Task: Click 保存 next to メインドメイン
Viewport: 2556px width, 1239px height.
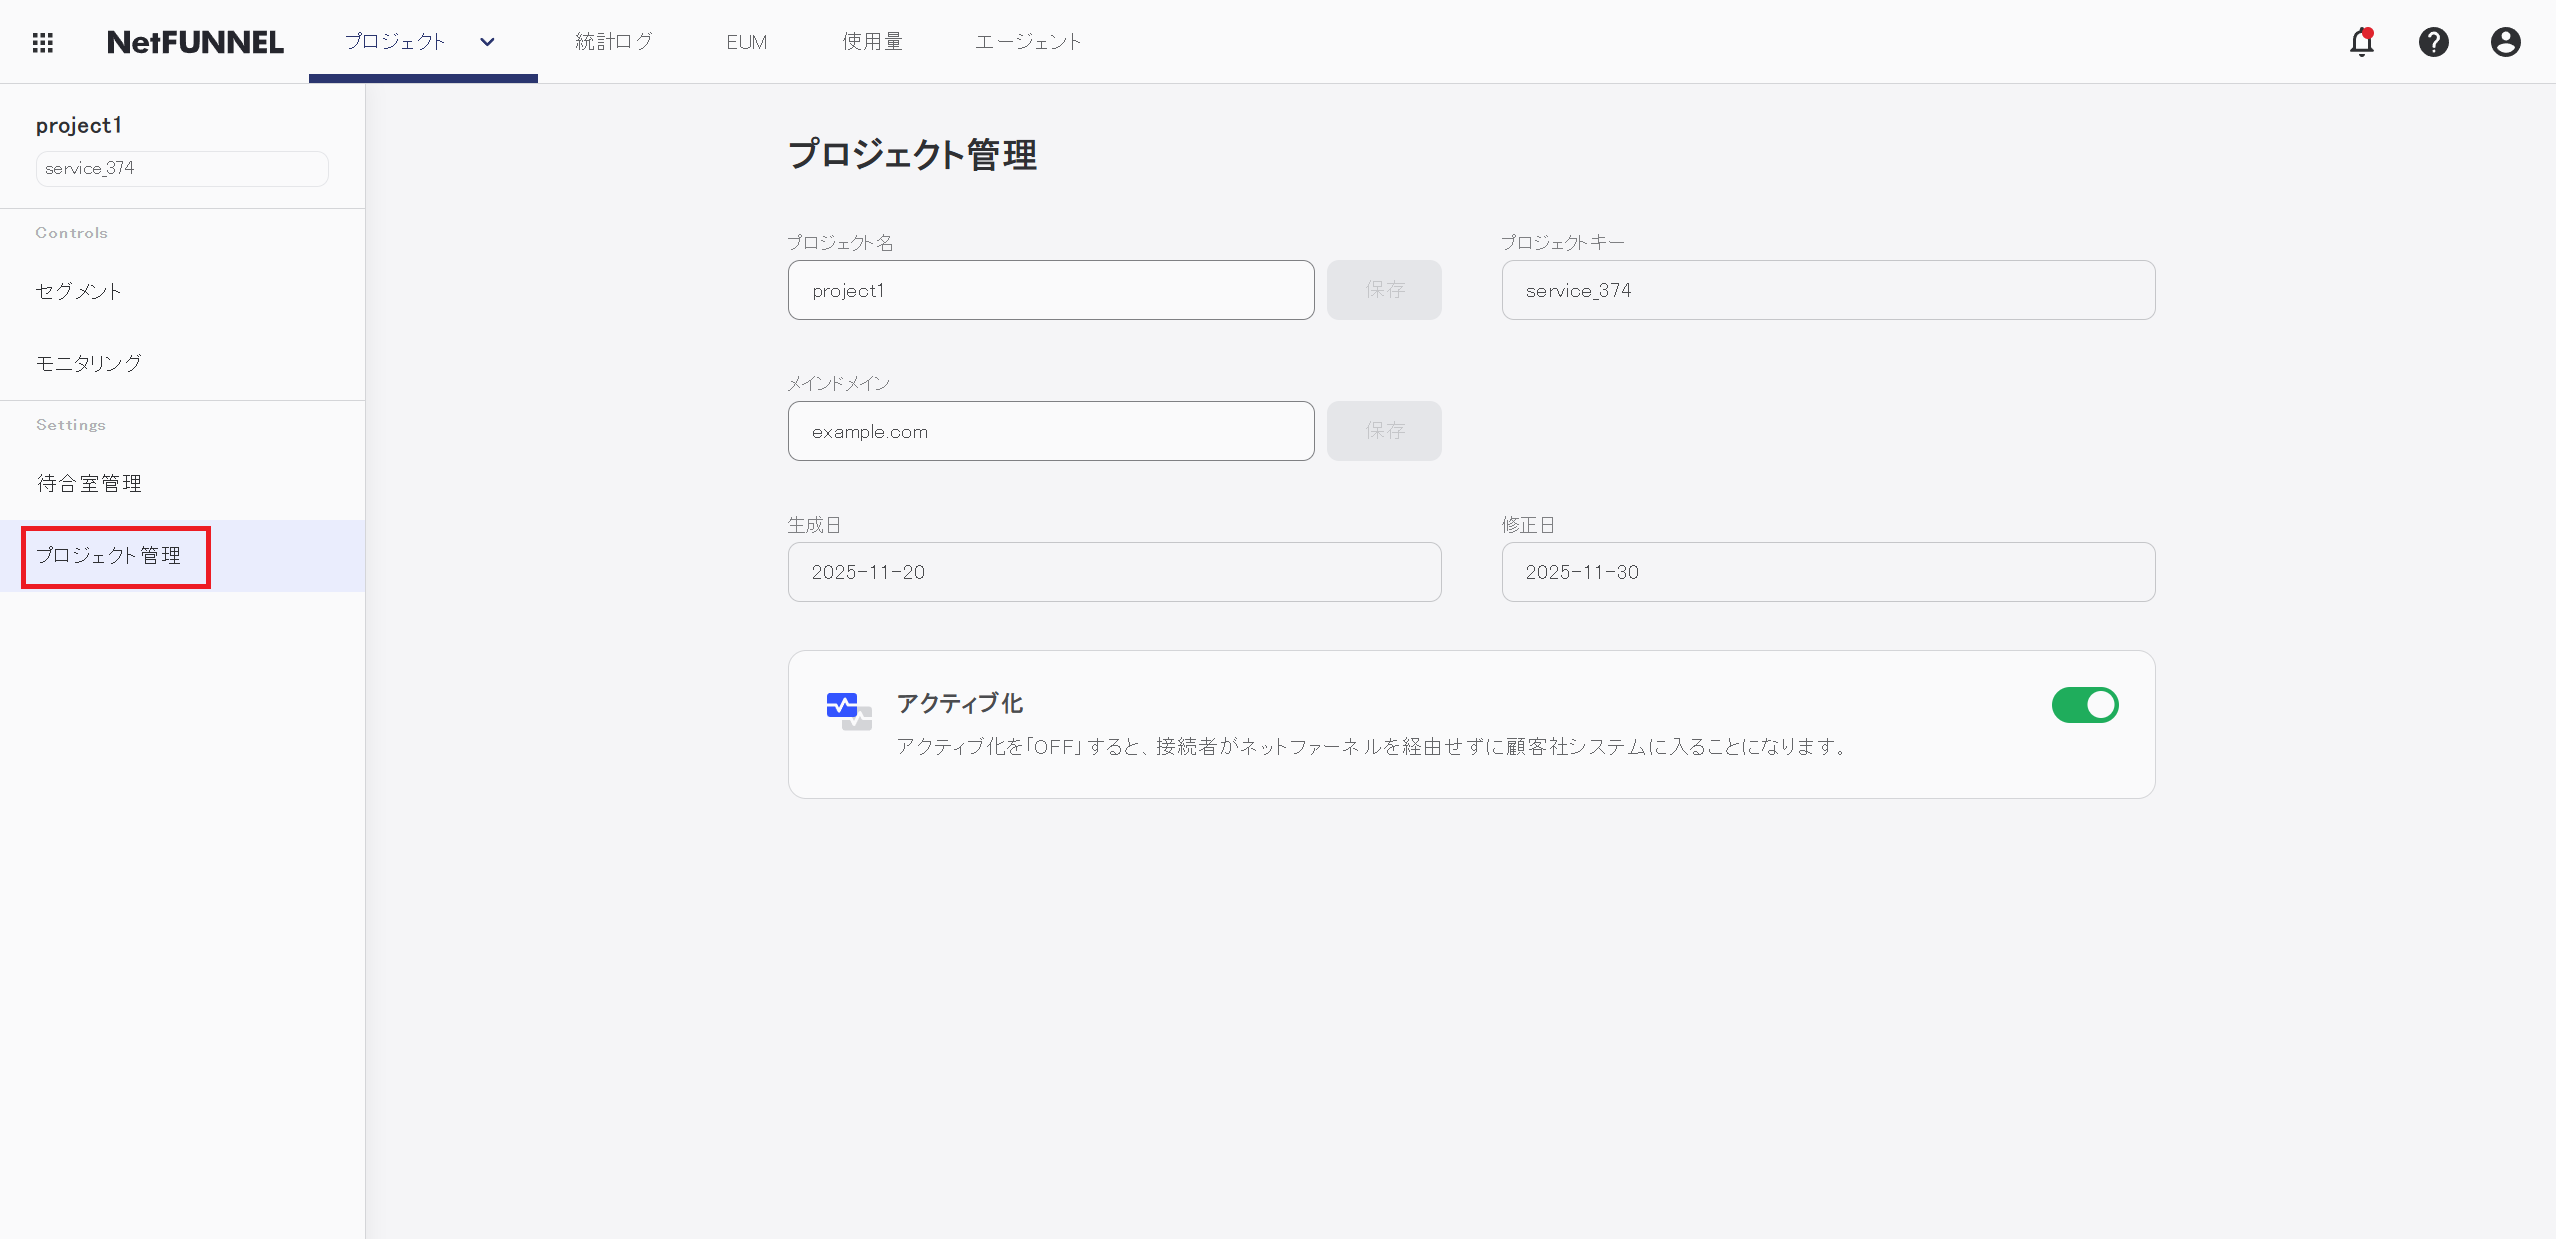Action: point(1384,431)
